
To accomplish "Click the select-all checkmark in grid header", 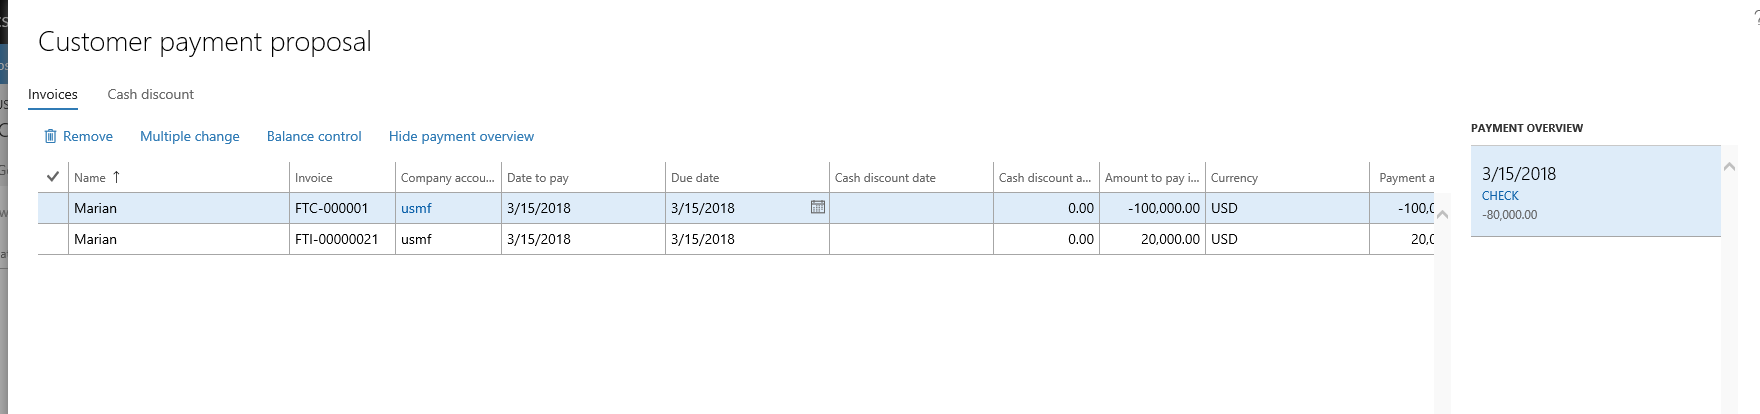I will coord(53,177).
